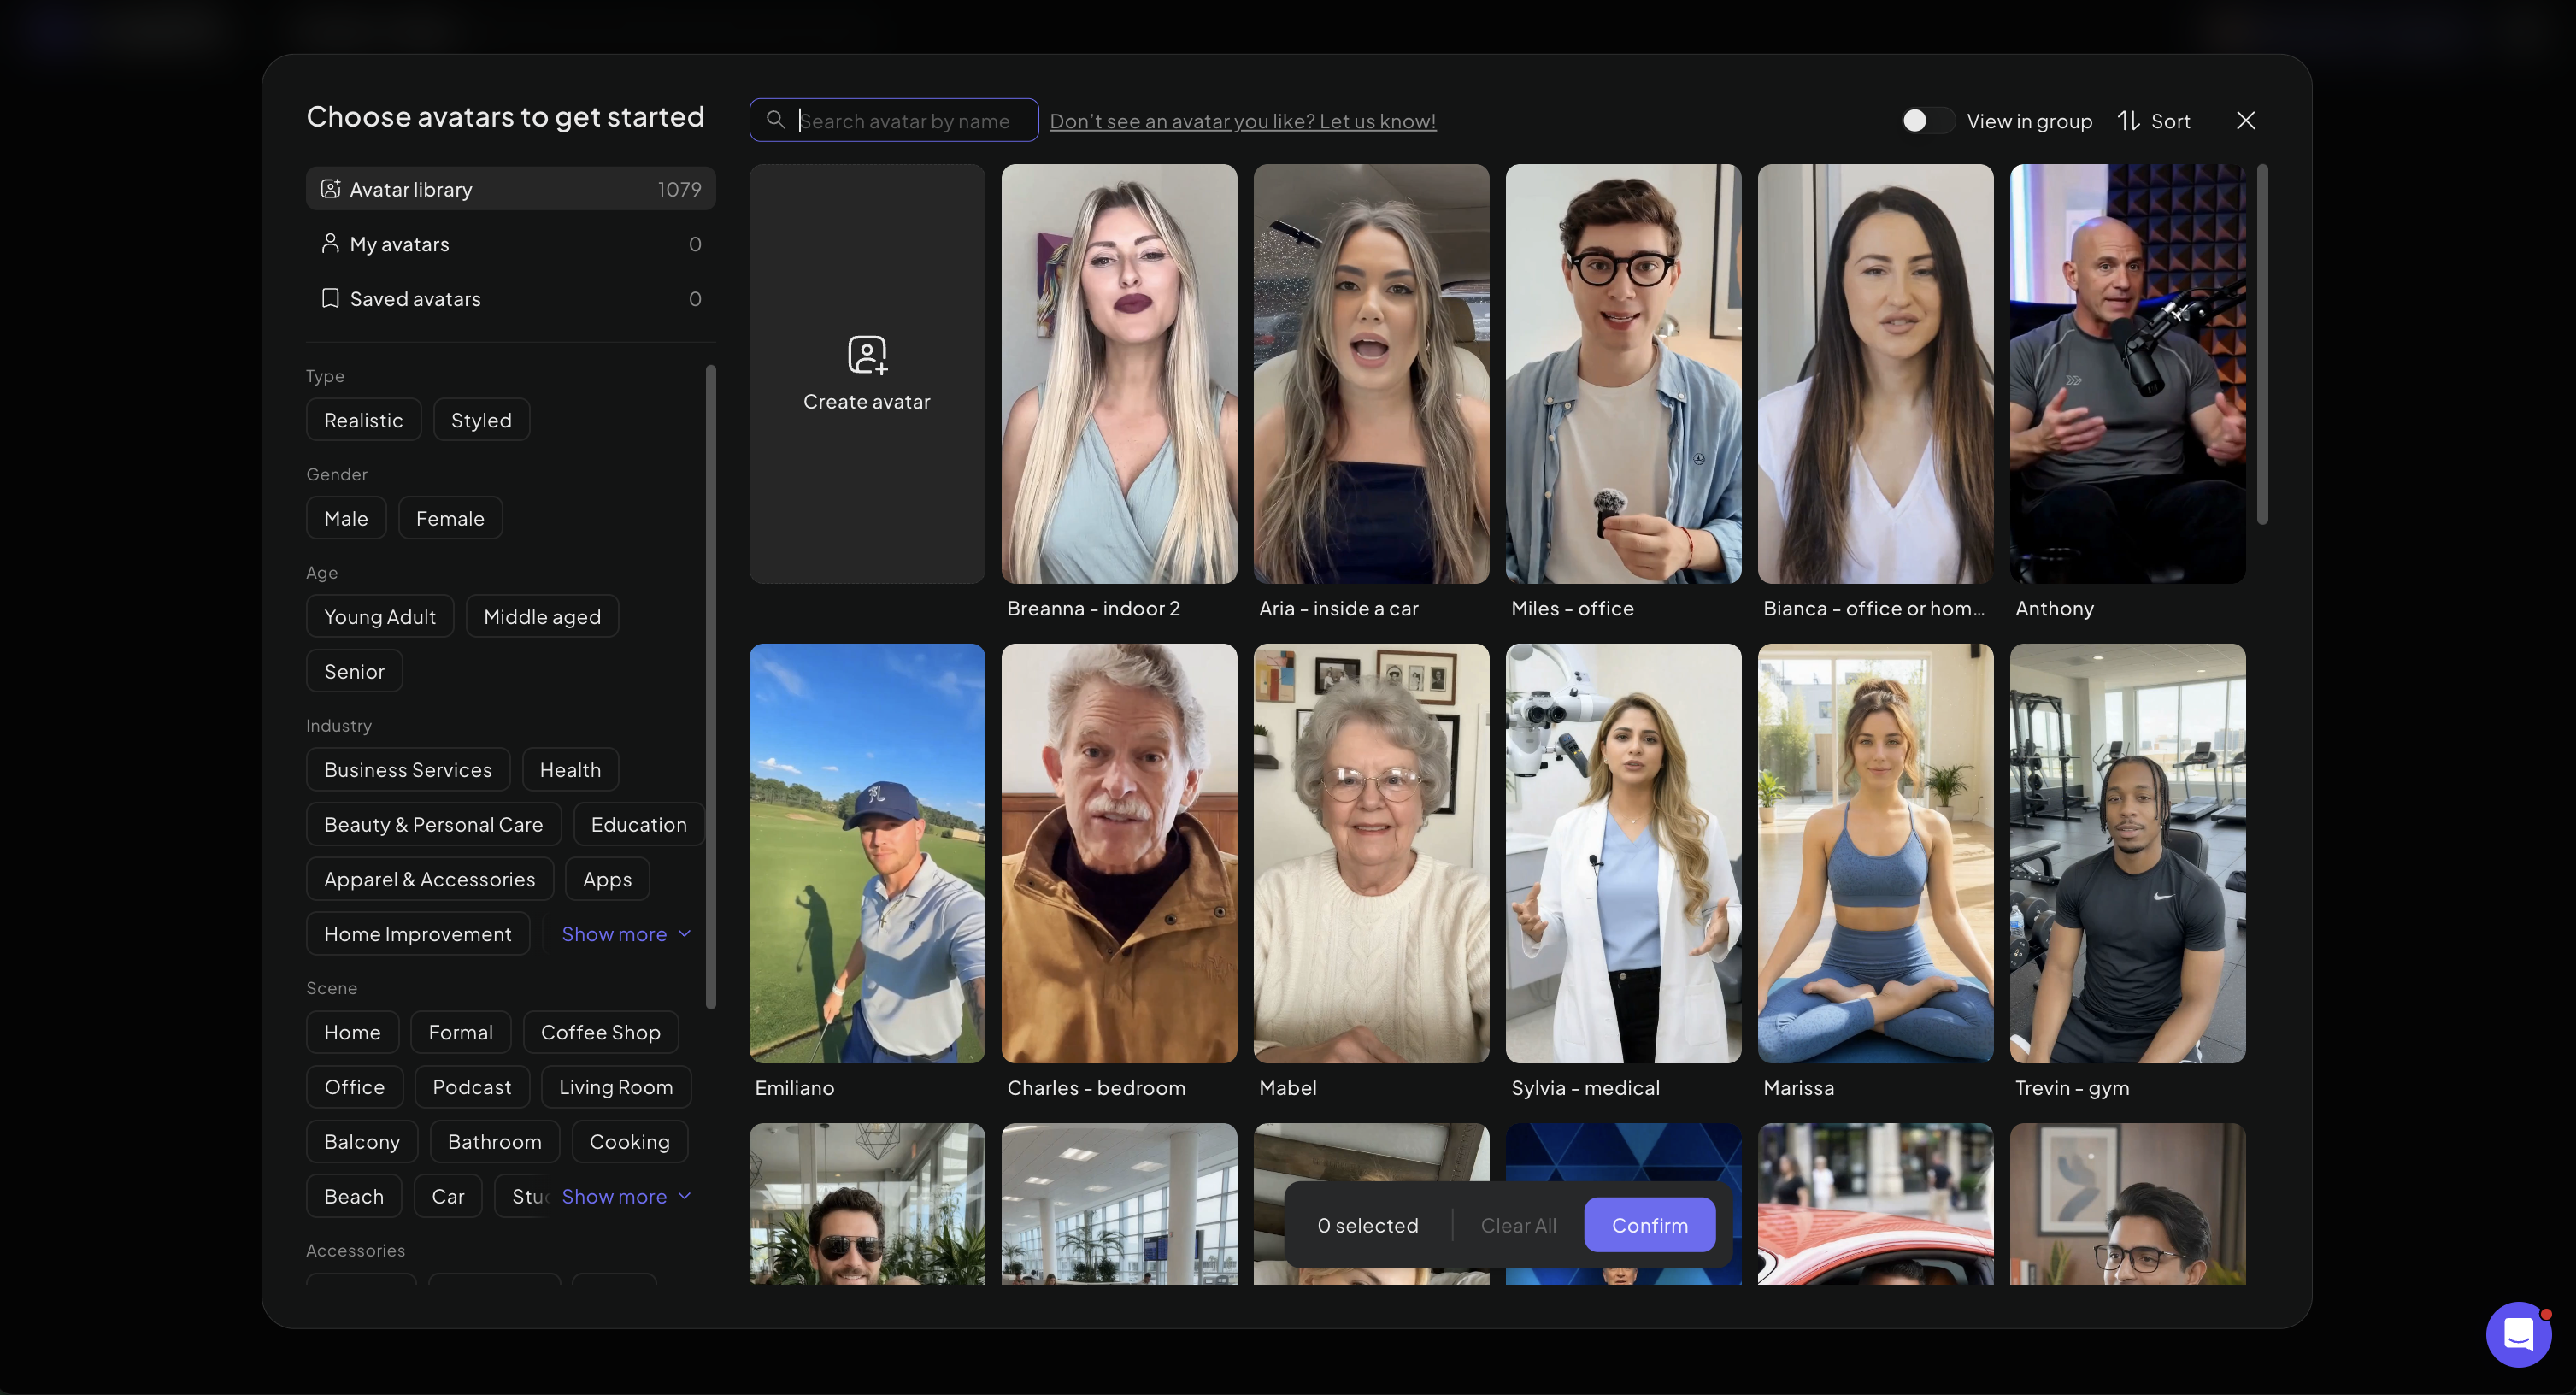This screenshot has height=1395, width=2576.
Task: Click the Avatar library icon in sidebar
Action: (330, 188)
